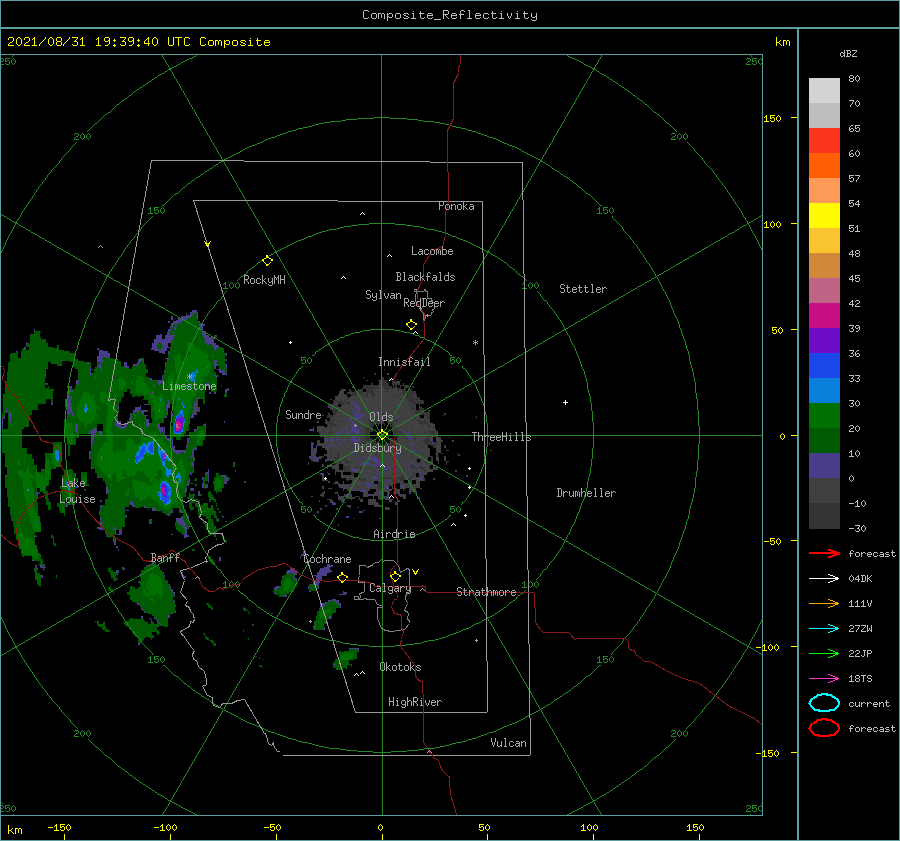Click the Olds town label
This screenshot has width=900, height=841.
[381, 417]
